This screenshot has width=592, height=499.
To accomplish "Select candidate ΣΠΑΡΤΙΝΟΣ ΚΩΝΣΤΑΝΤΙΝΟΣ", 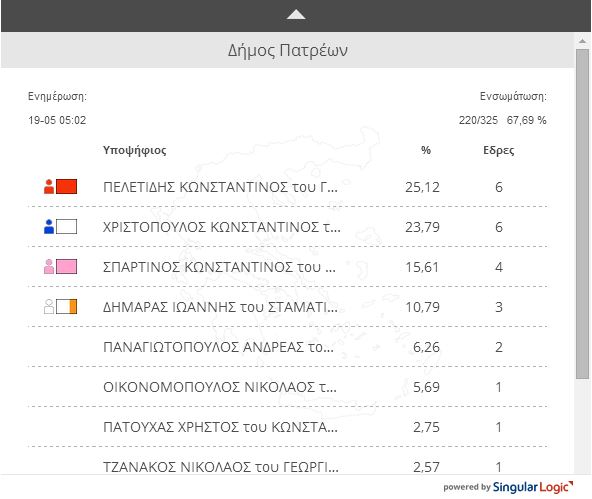I will click(219, 267).
